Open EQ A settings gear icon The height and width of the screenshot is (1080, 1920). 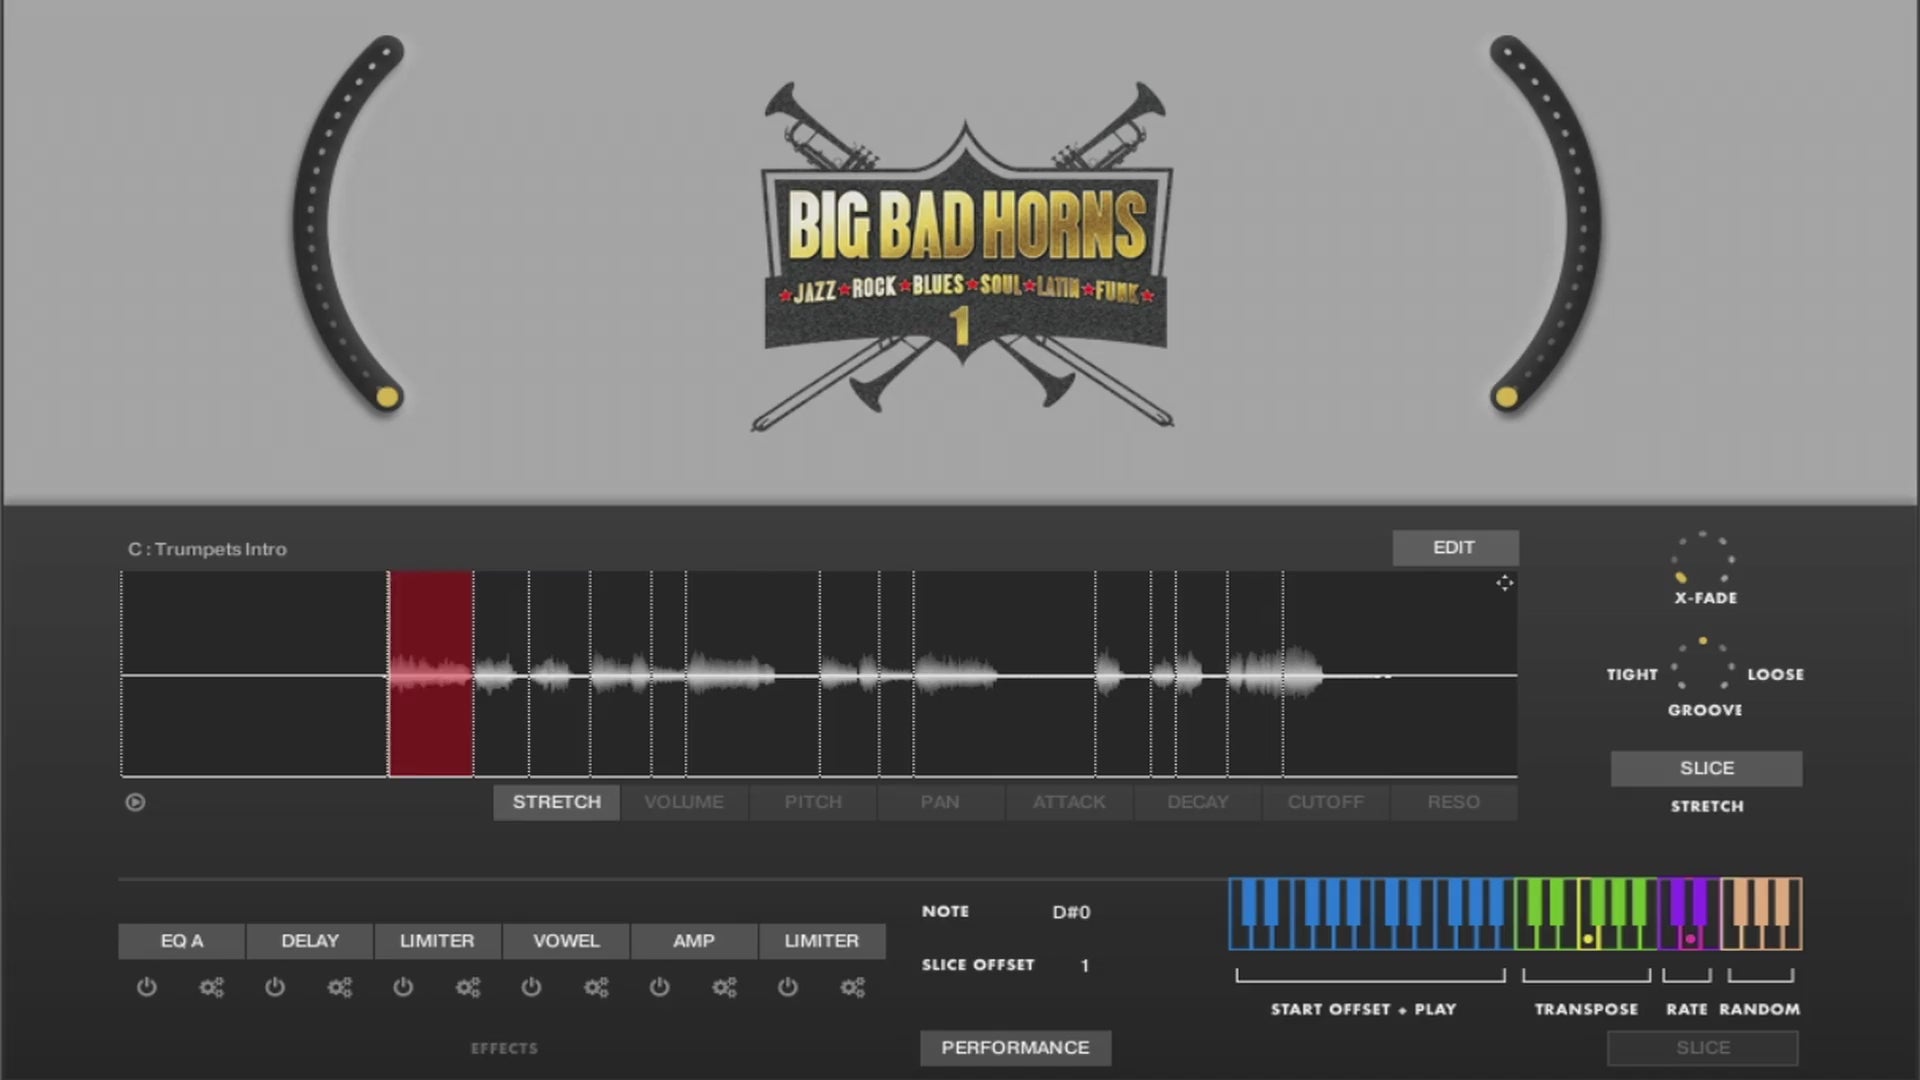tap(211, 988)
